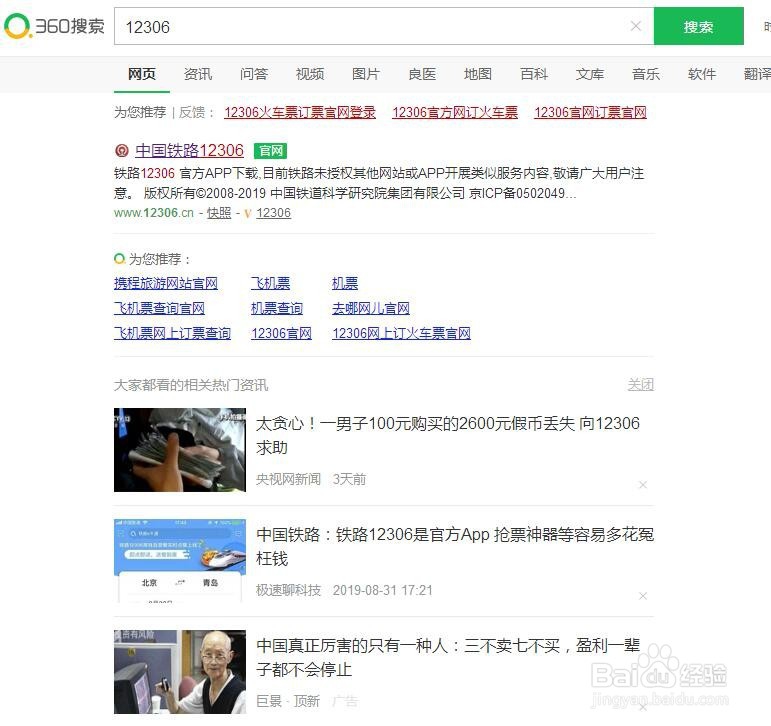Select the 网页 tab
The image size is (771, 726).
pos(142,74)
